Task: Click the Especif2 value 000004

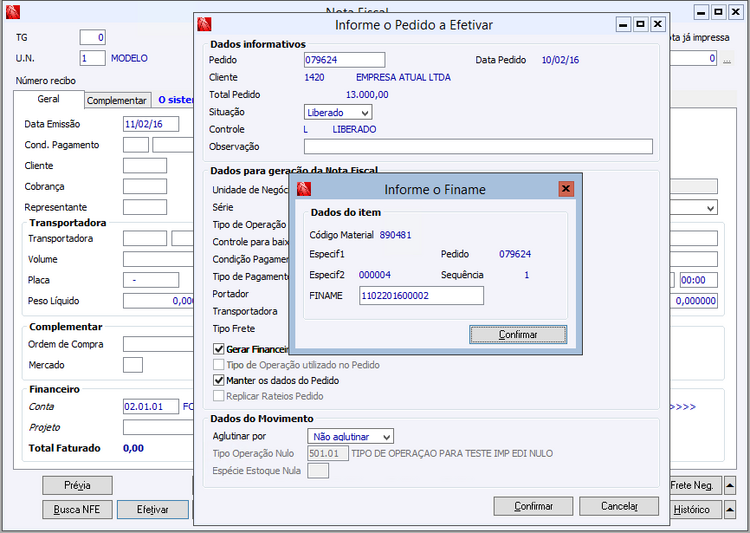Action: [x=375, y=275]
